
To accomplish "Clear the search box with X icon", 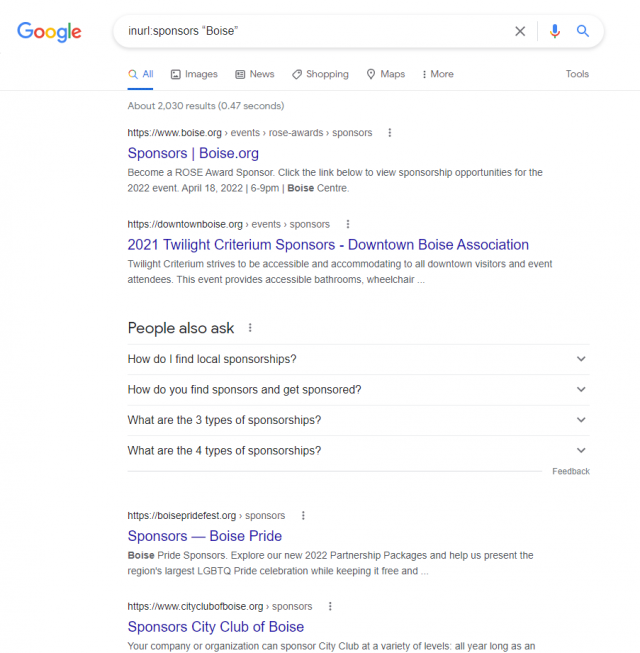I will [x=520, y=31].
